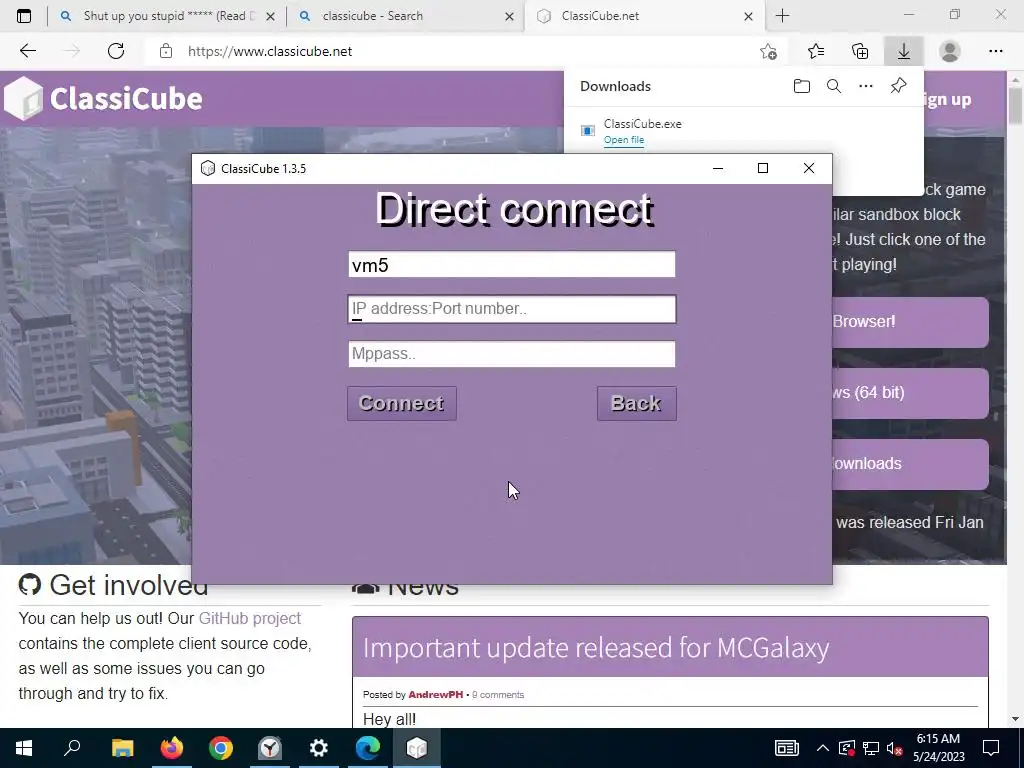Open the tab actions menu icon
Viewport: 1024px width, 768px height.
pyautogui.click(x=24, y=16)
